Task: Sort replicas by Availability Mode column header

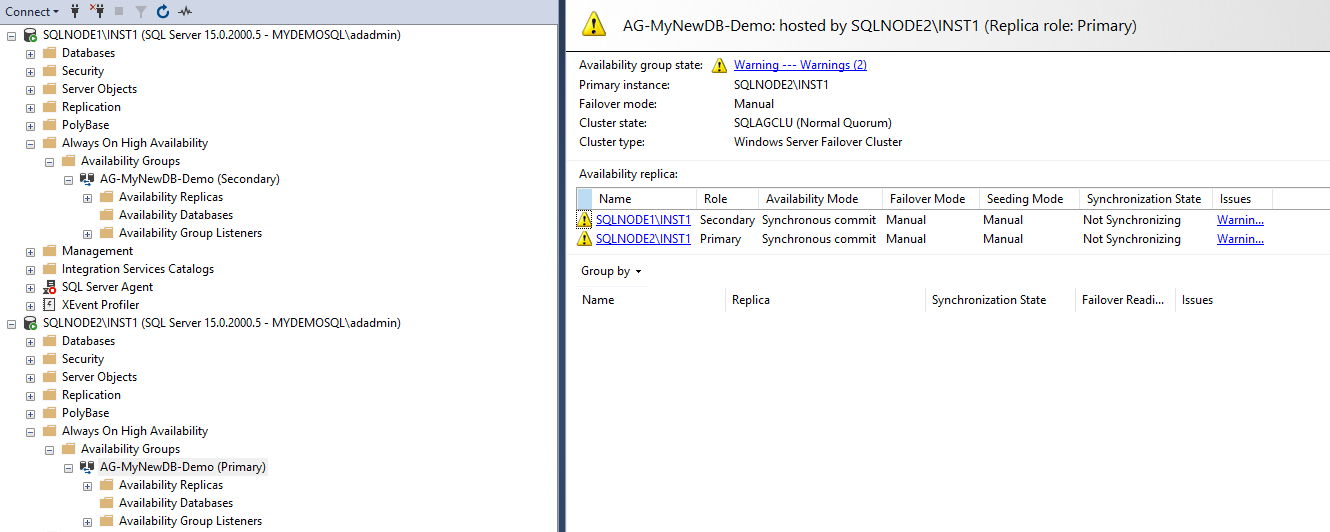Action: 820,199
